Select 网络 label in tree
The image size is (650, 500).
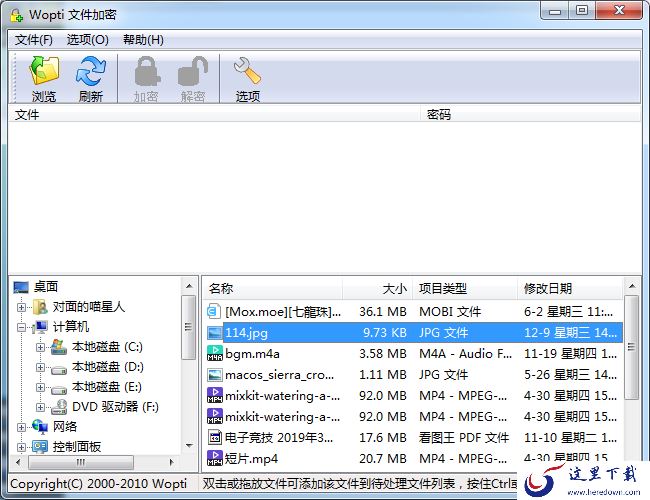click(65, 426)
